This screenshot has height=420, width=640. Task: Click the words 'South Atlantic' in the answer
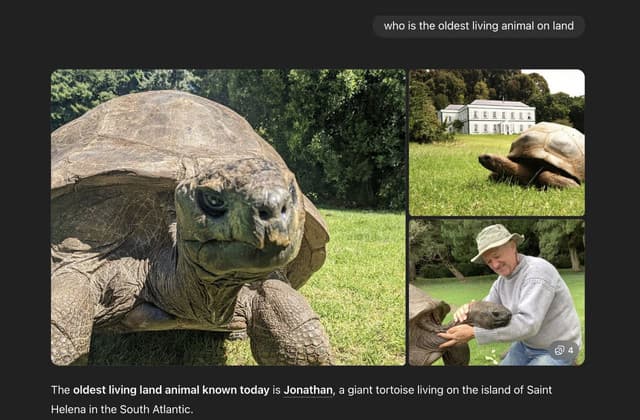point(155,409)
